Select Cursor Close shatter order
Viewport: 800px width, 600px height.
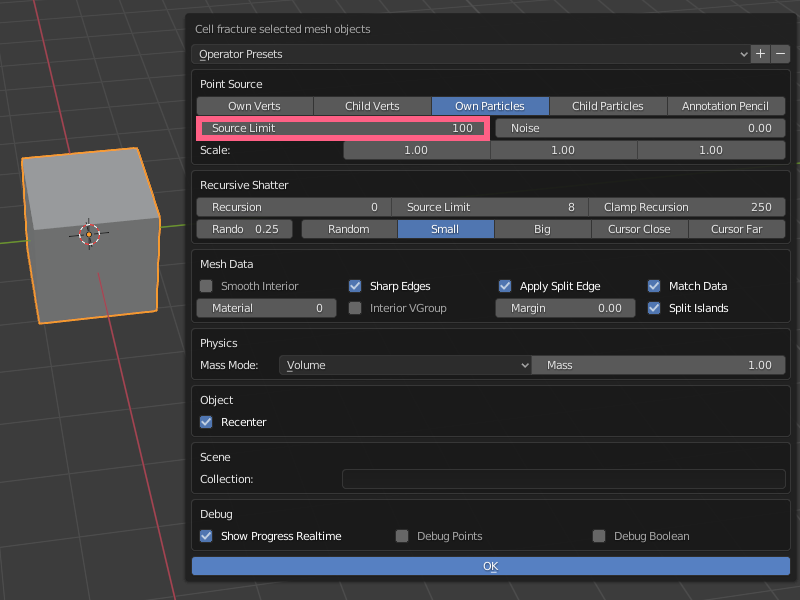(639, 229)
